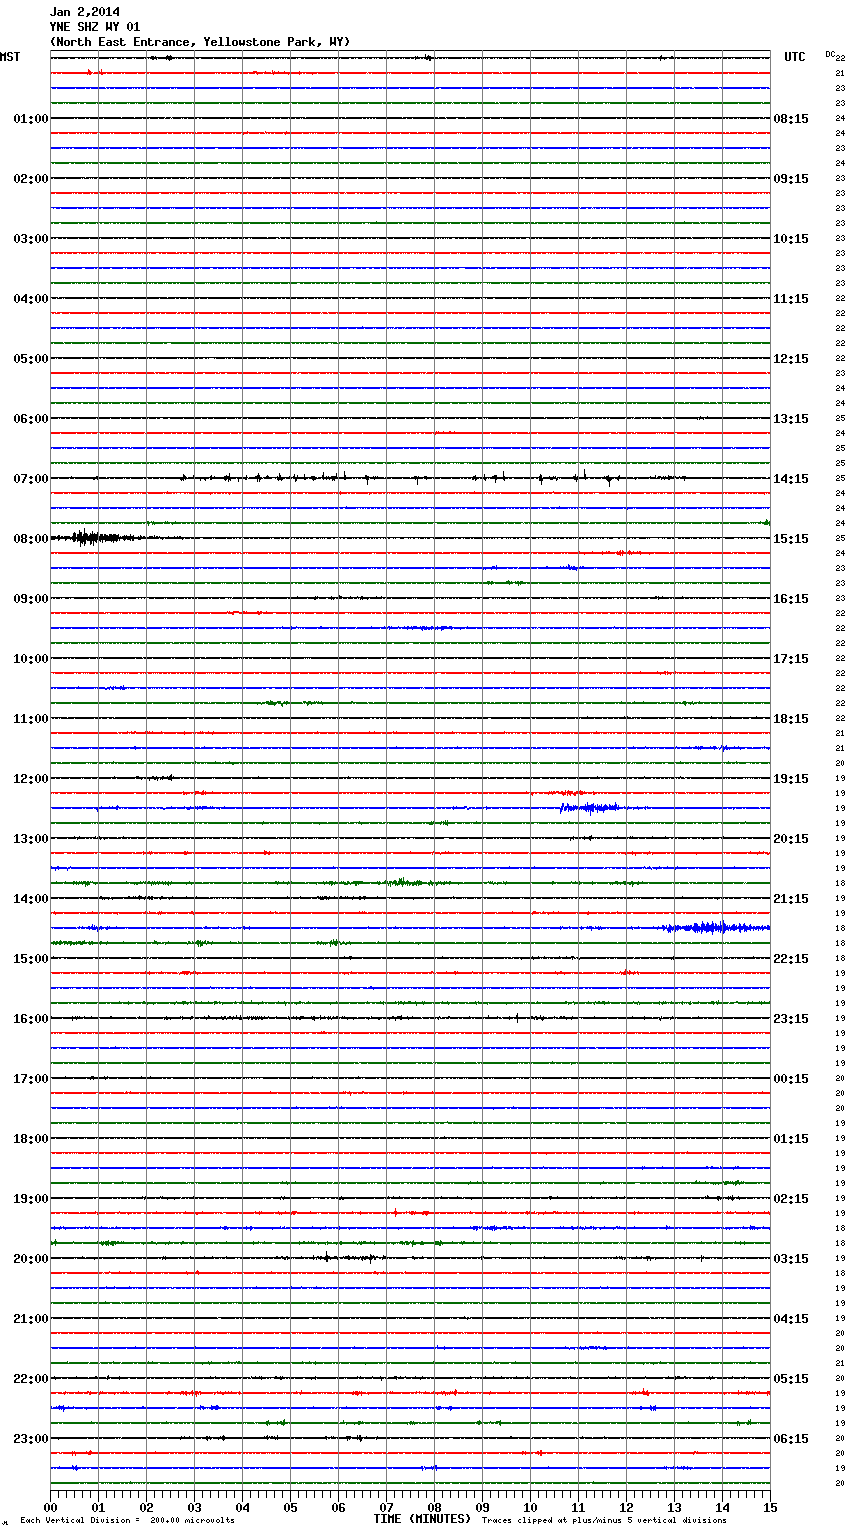This screenshot has width=850, height=1534.
Task: Click the 22:15 UTC time label
Action: pos(791,959)
